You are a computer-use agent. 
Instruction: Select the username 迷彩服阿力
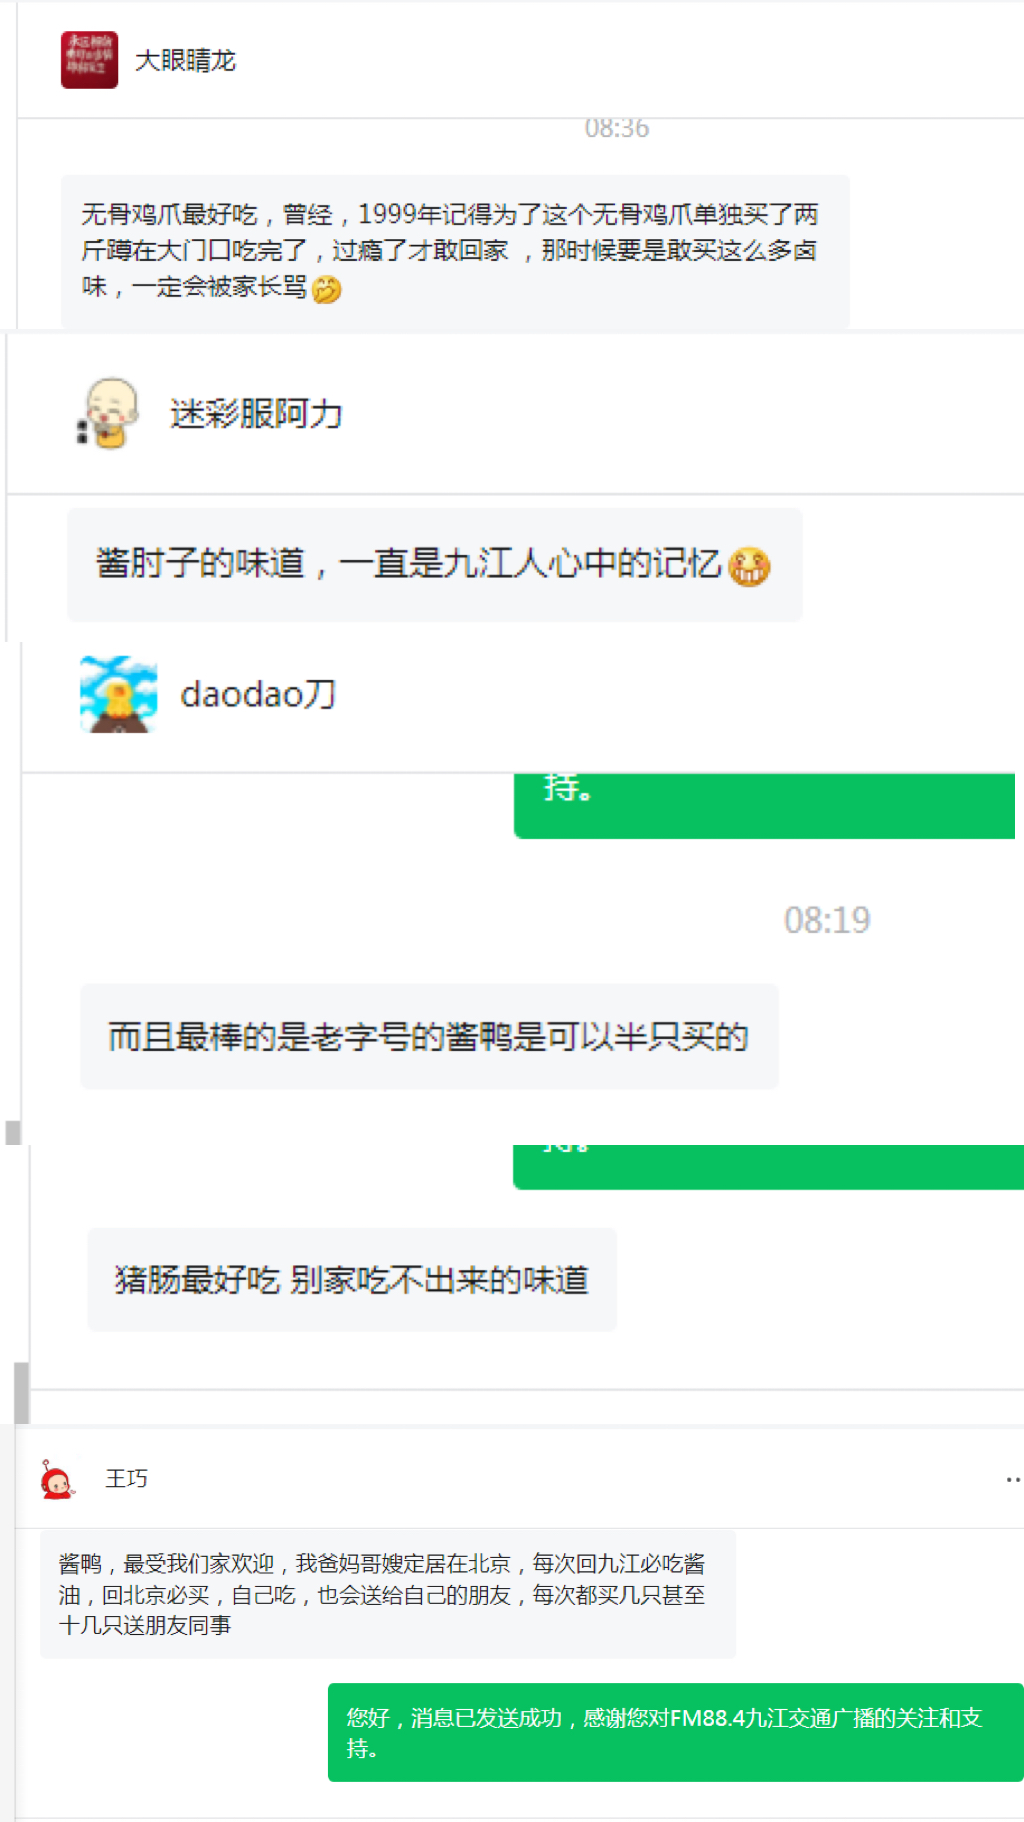pyautogui.click(x=256, y=413)
